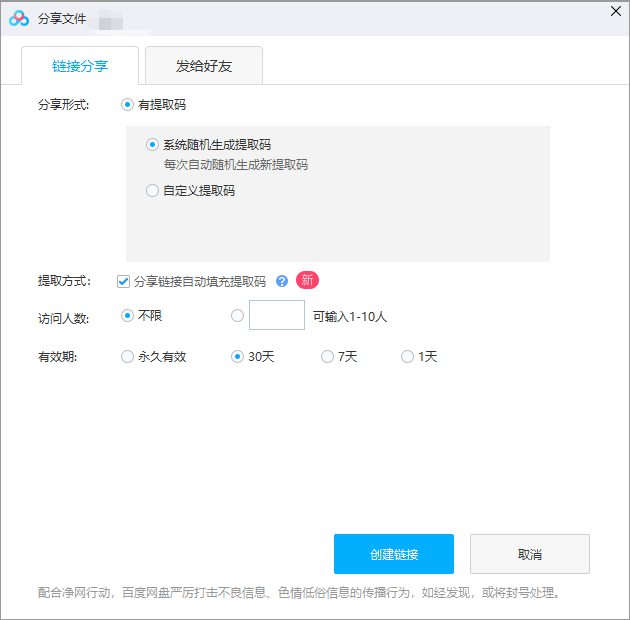Screen dimensions: 630x620
Task: Click the red 新 badge icon
Action: 307,280
